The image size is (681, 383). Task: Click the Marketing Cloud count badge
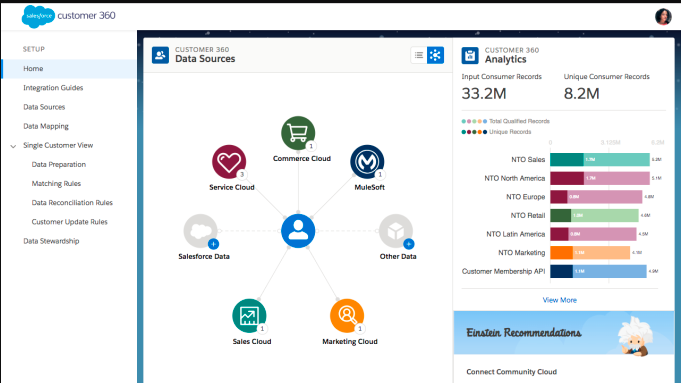360,329
